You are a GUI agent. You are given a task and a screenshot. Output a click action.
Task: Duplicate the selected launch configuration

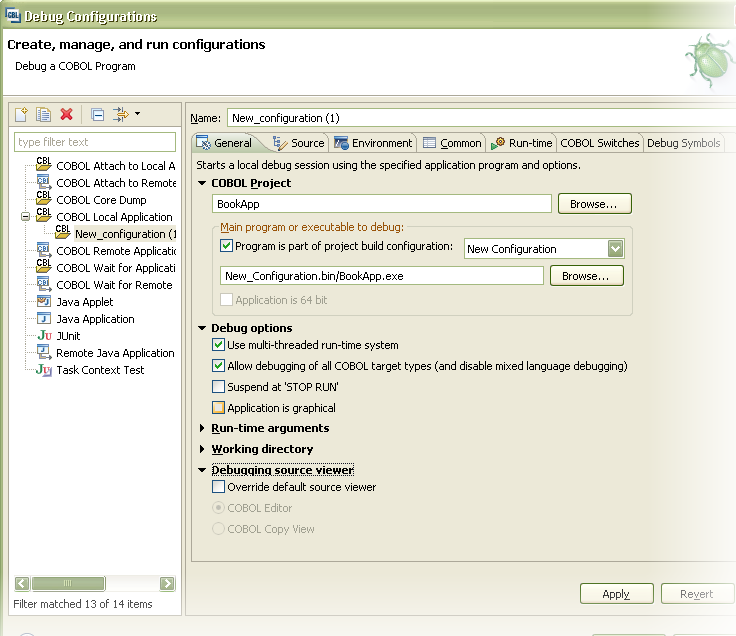click(43, 114)
